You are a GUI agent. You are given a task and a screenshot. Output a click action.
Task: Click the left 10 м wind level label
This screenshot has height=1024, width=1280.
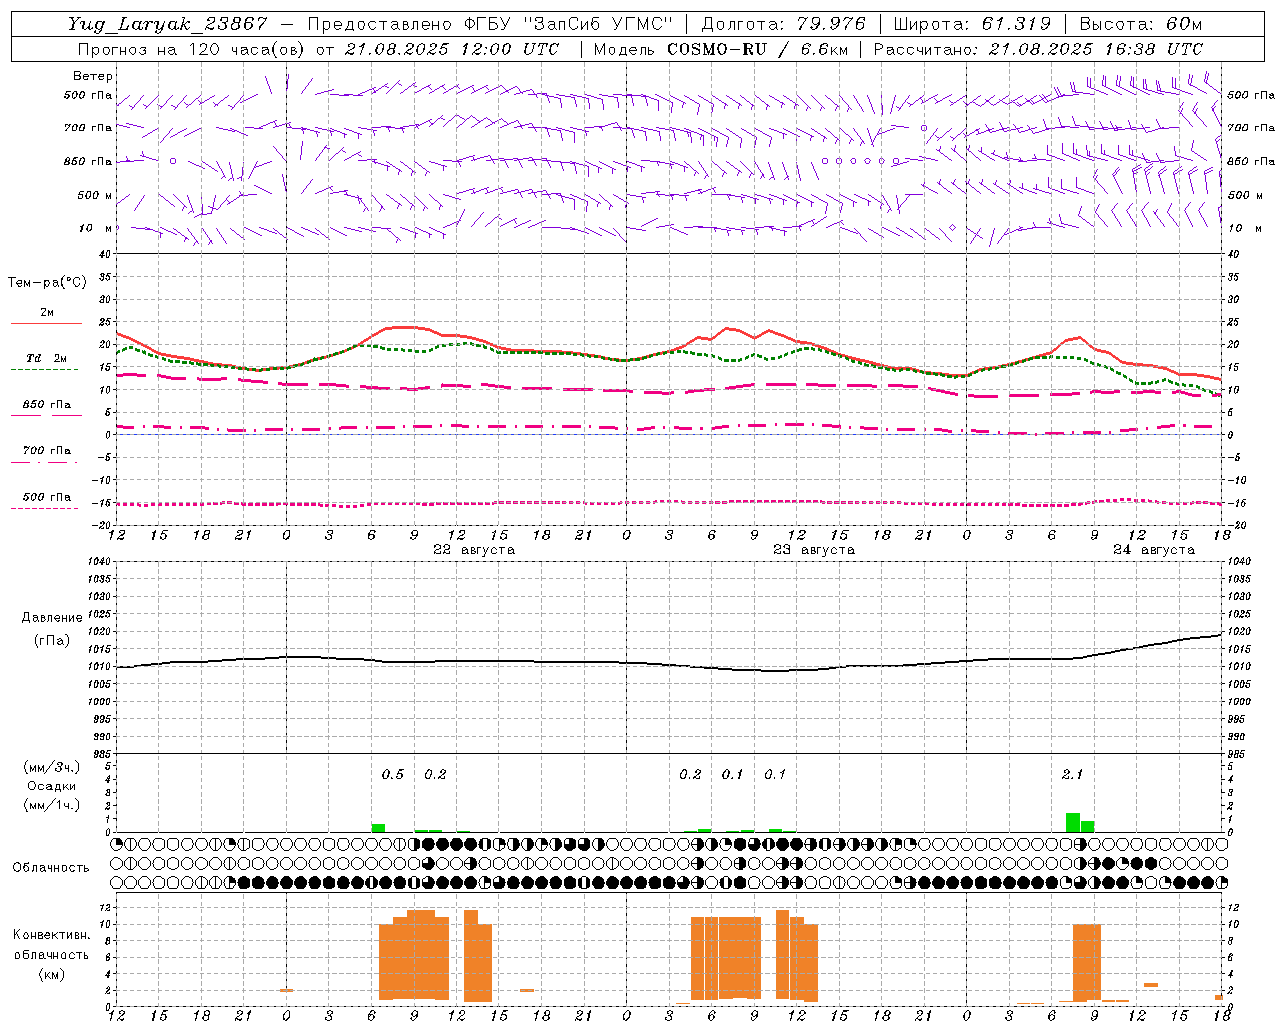coord(97,228)
